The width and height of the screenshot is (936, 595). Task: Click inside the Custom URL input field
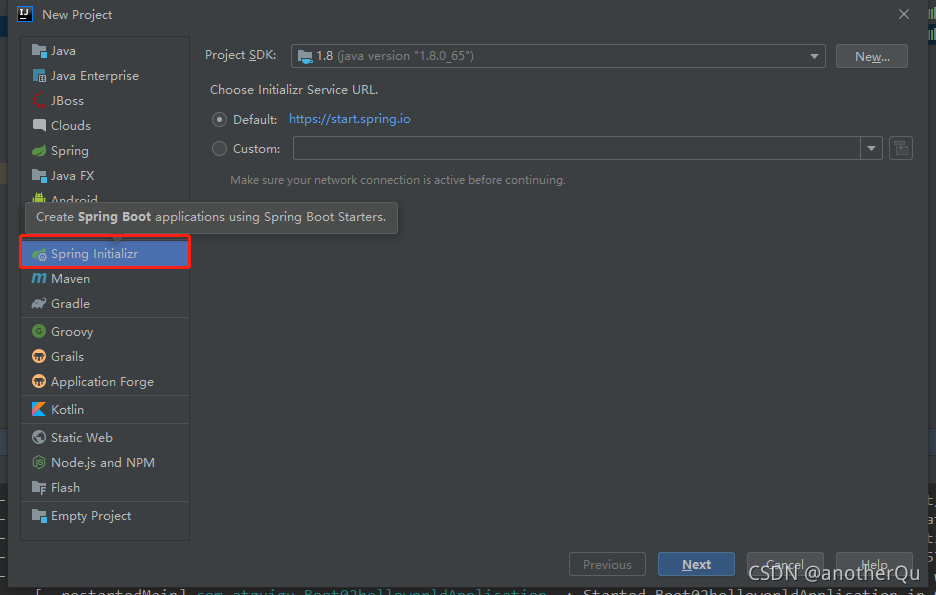point(577,148)
